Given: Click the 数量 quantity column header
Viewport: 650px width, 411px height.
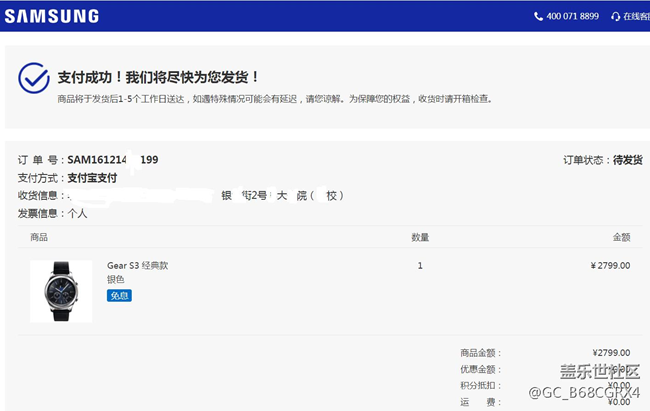Looking at the screenshot, I should (x=420, y=237).
